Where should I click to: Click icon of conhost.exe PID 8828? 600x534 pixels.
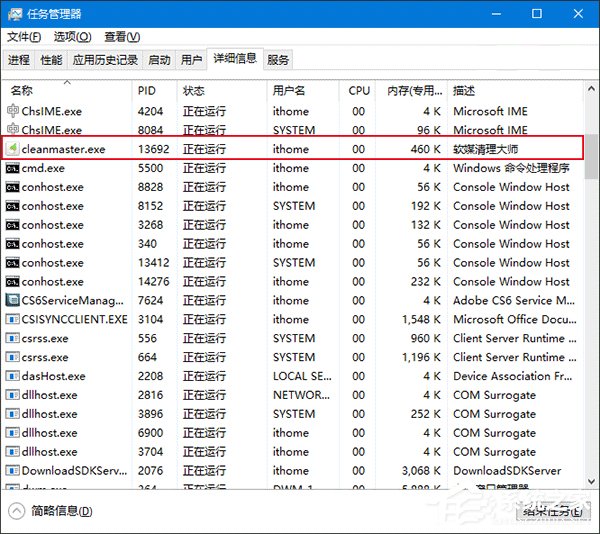[x=13, y=187]
